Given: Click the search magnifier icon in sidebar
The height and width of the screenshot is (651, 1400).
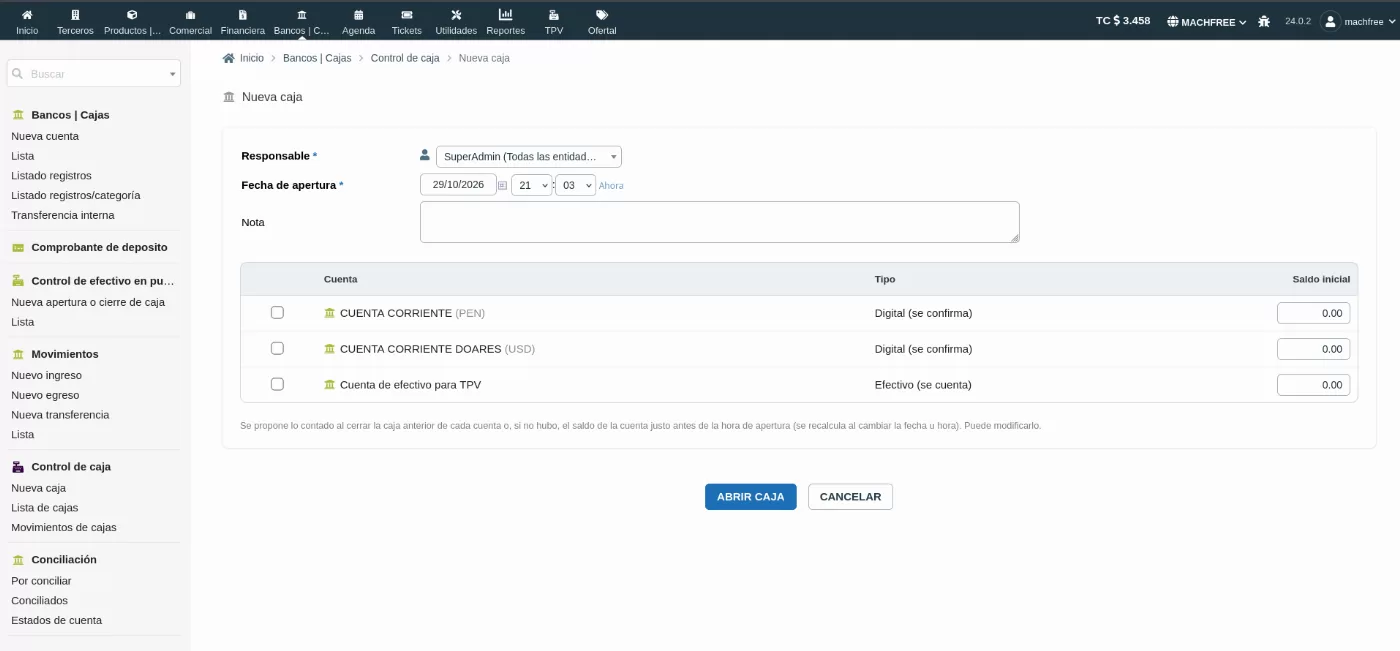Looking at the screenshot, I should pyautogui.click(x=17, y=73).
